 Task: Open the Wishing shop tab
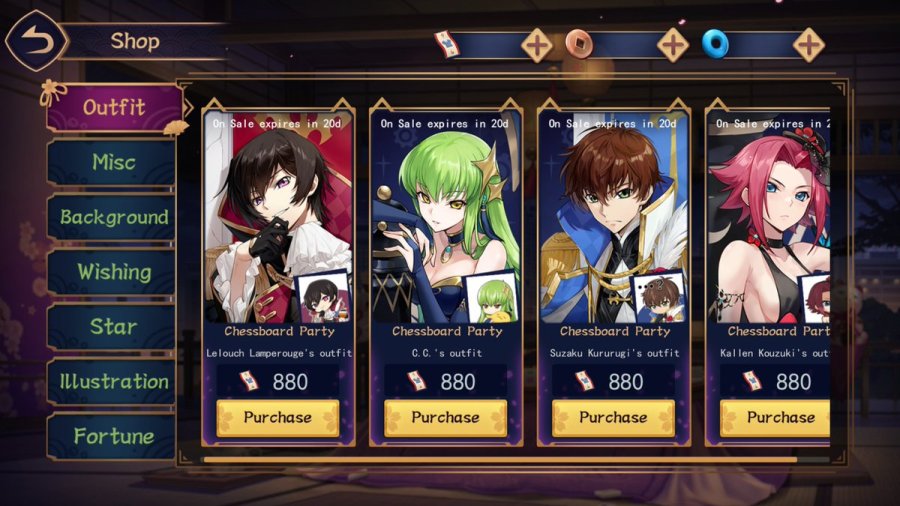(112, 272)
